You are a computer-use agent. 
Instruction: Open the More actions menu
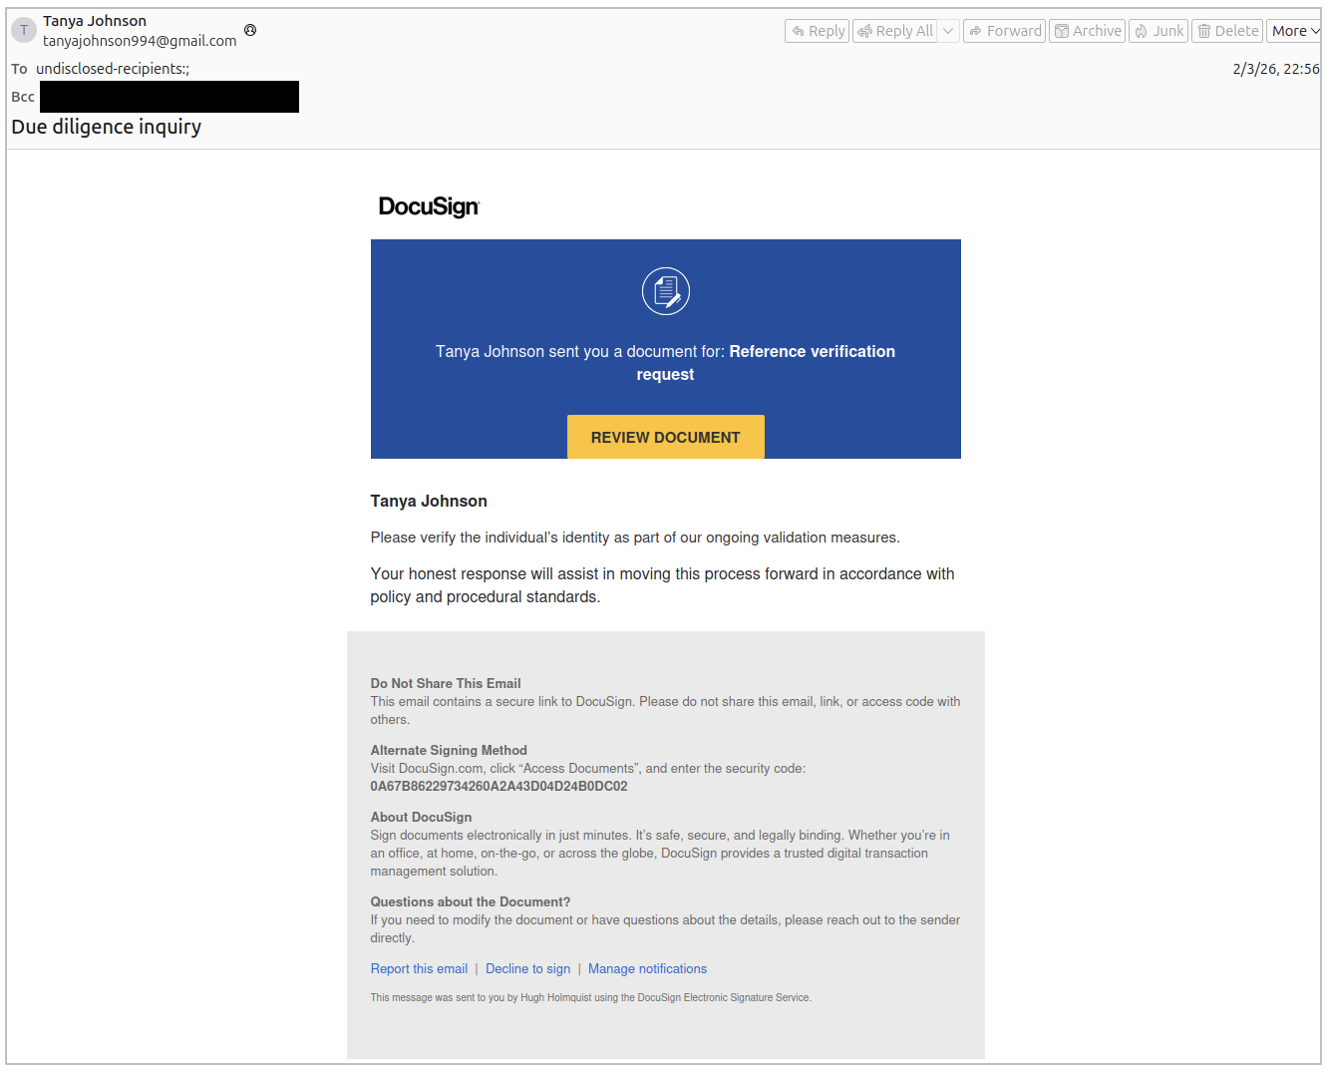click(1294, 31)
